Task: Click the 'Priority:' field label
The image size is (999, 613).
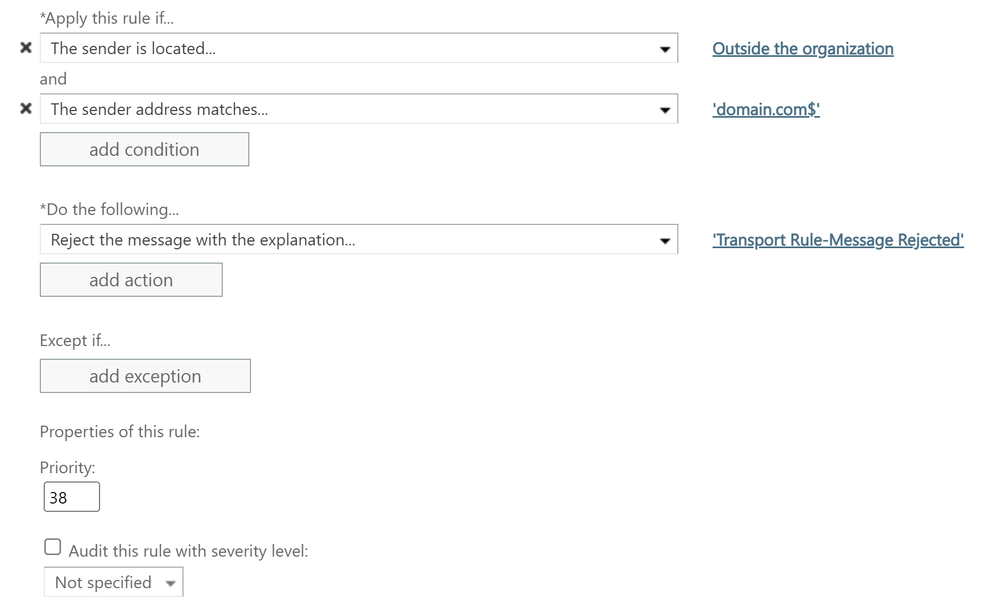Action: tap(68, 467)
